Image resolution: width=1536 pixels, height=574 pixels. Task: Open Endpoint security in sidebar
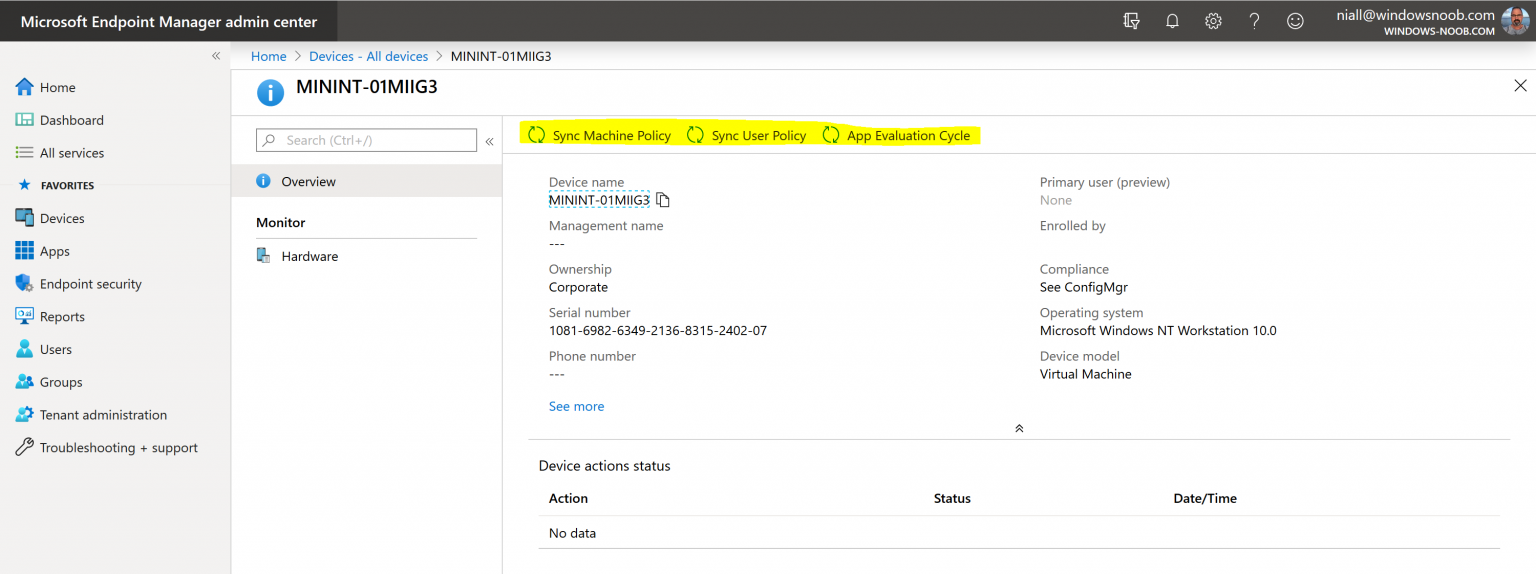90,284
